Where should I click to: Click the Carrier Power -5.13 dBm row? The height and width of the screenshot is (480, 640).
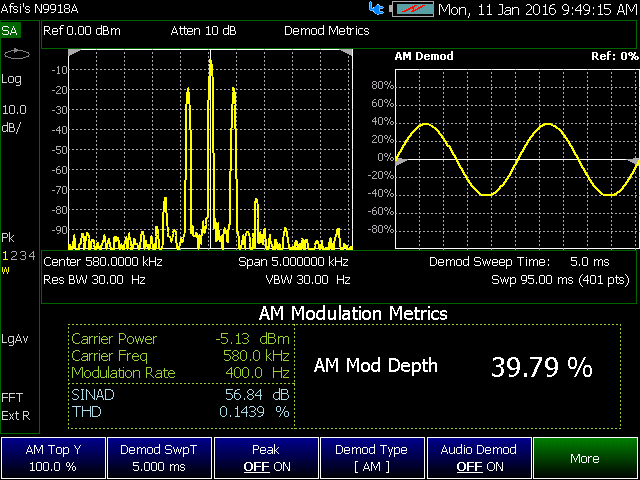[x=180, y=339]
